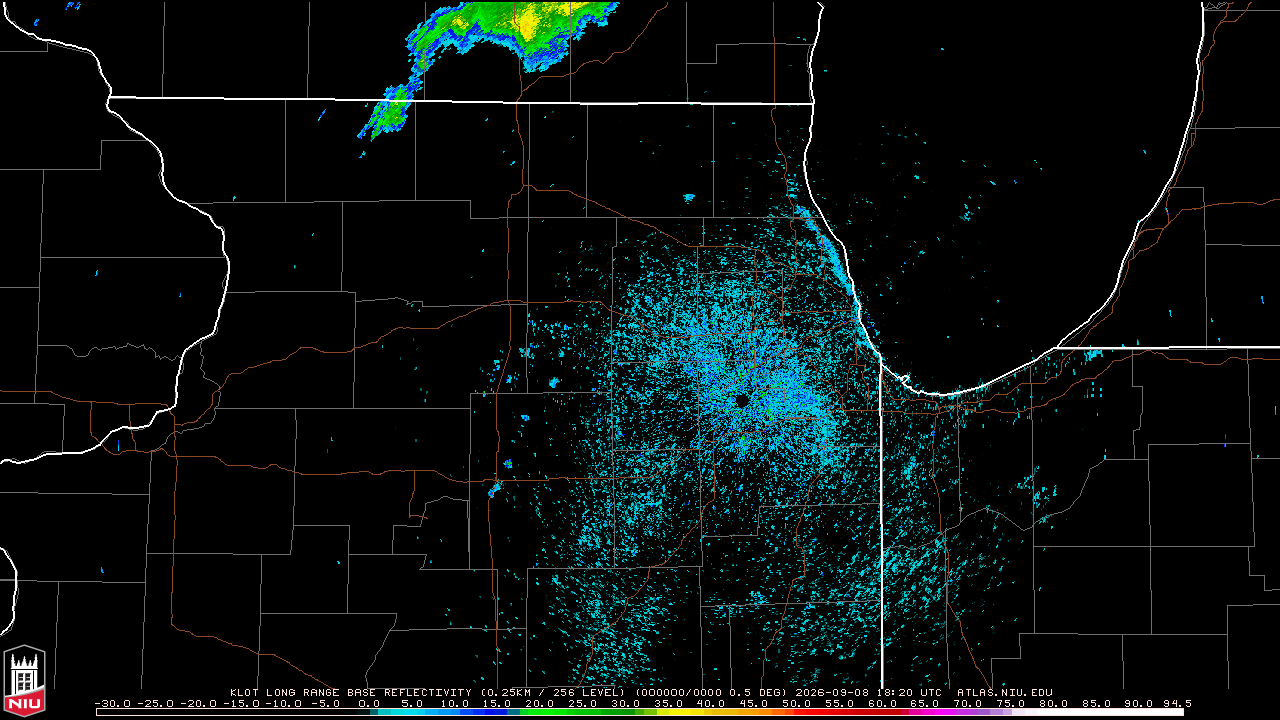Viewport: 1280px width, 720px height.
Task: Click the 0.25KM / 256 LEVEL resolution text
Action: coord(552,692)
